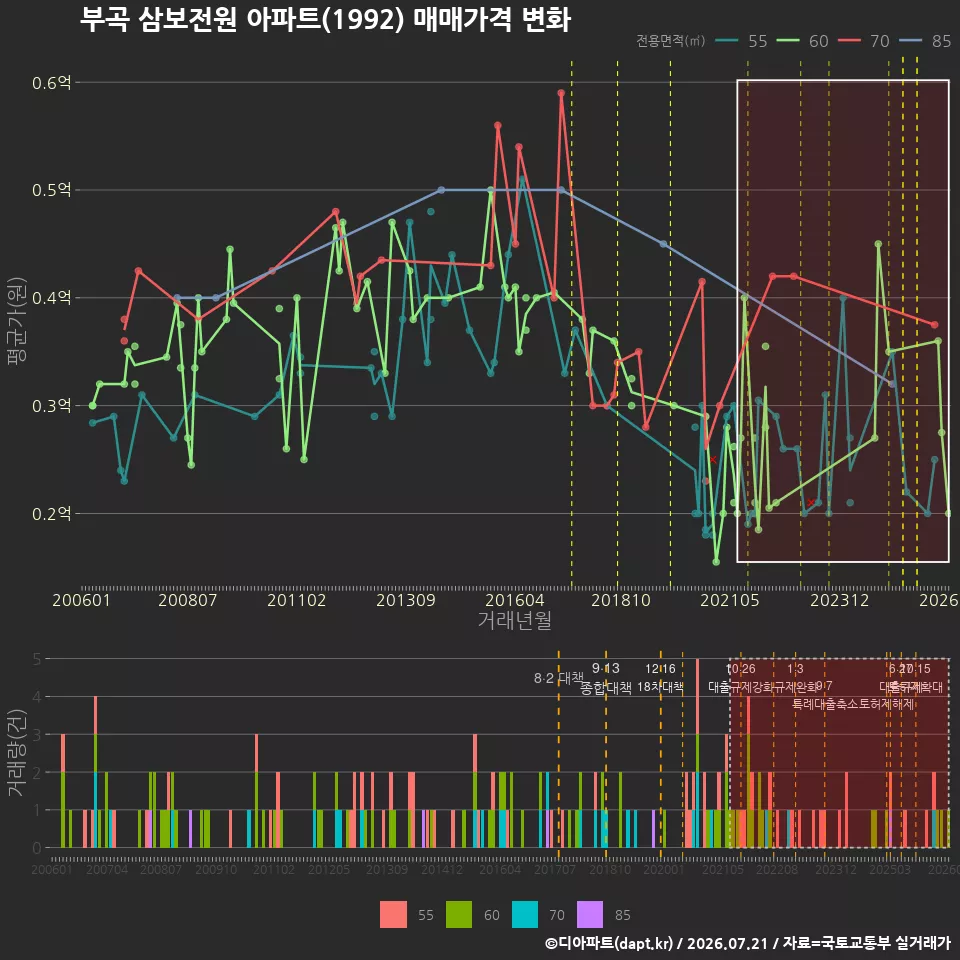Click the volume bar reaching 4 near 200704
The height and width of the screenshot is (960, 960).
click(x=96, y=772)
